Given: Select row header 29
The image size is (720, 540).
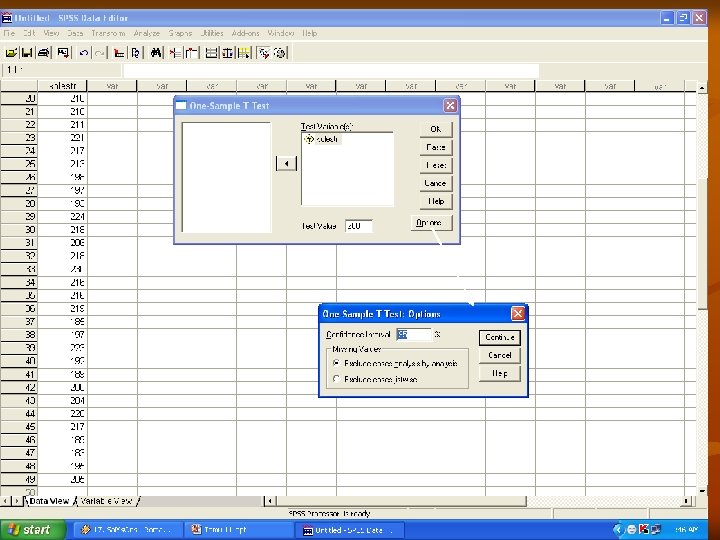Looking at the screenshot, I should pyautogui.click(x=19, y=216).
